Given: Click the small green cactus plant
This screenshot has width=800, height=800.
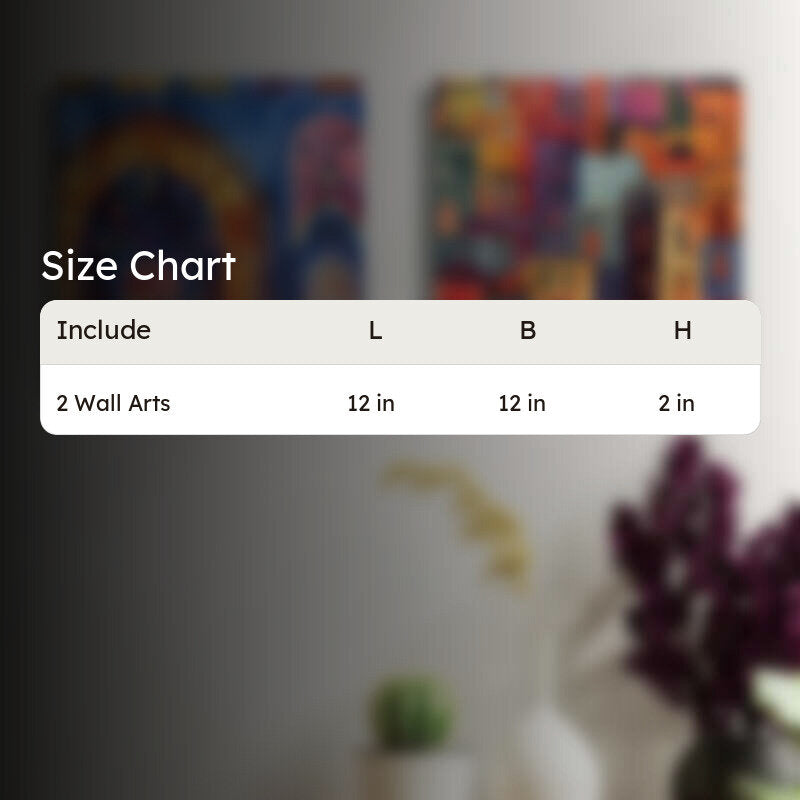Looking at the screenshot, I should point(412,713).
